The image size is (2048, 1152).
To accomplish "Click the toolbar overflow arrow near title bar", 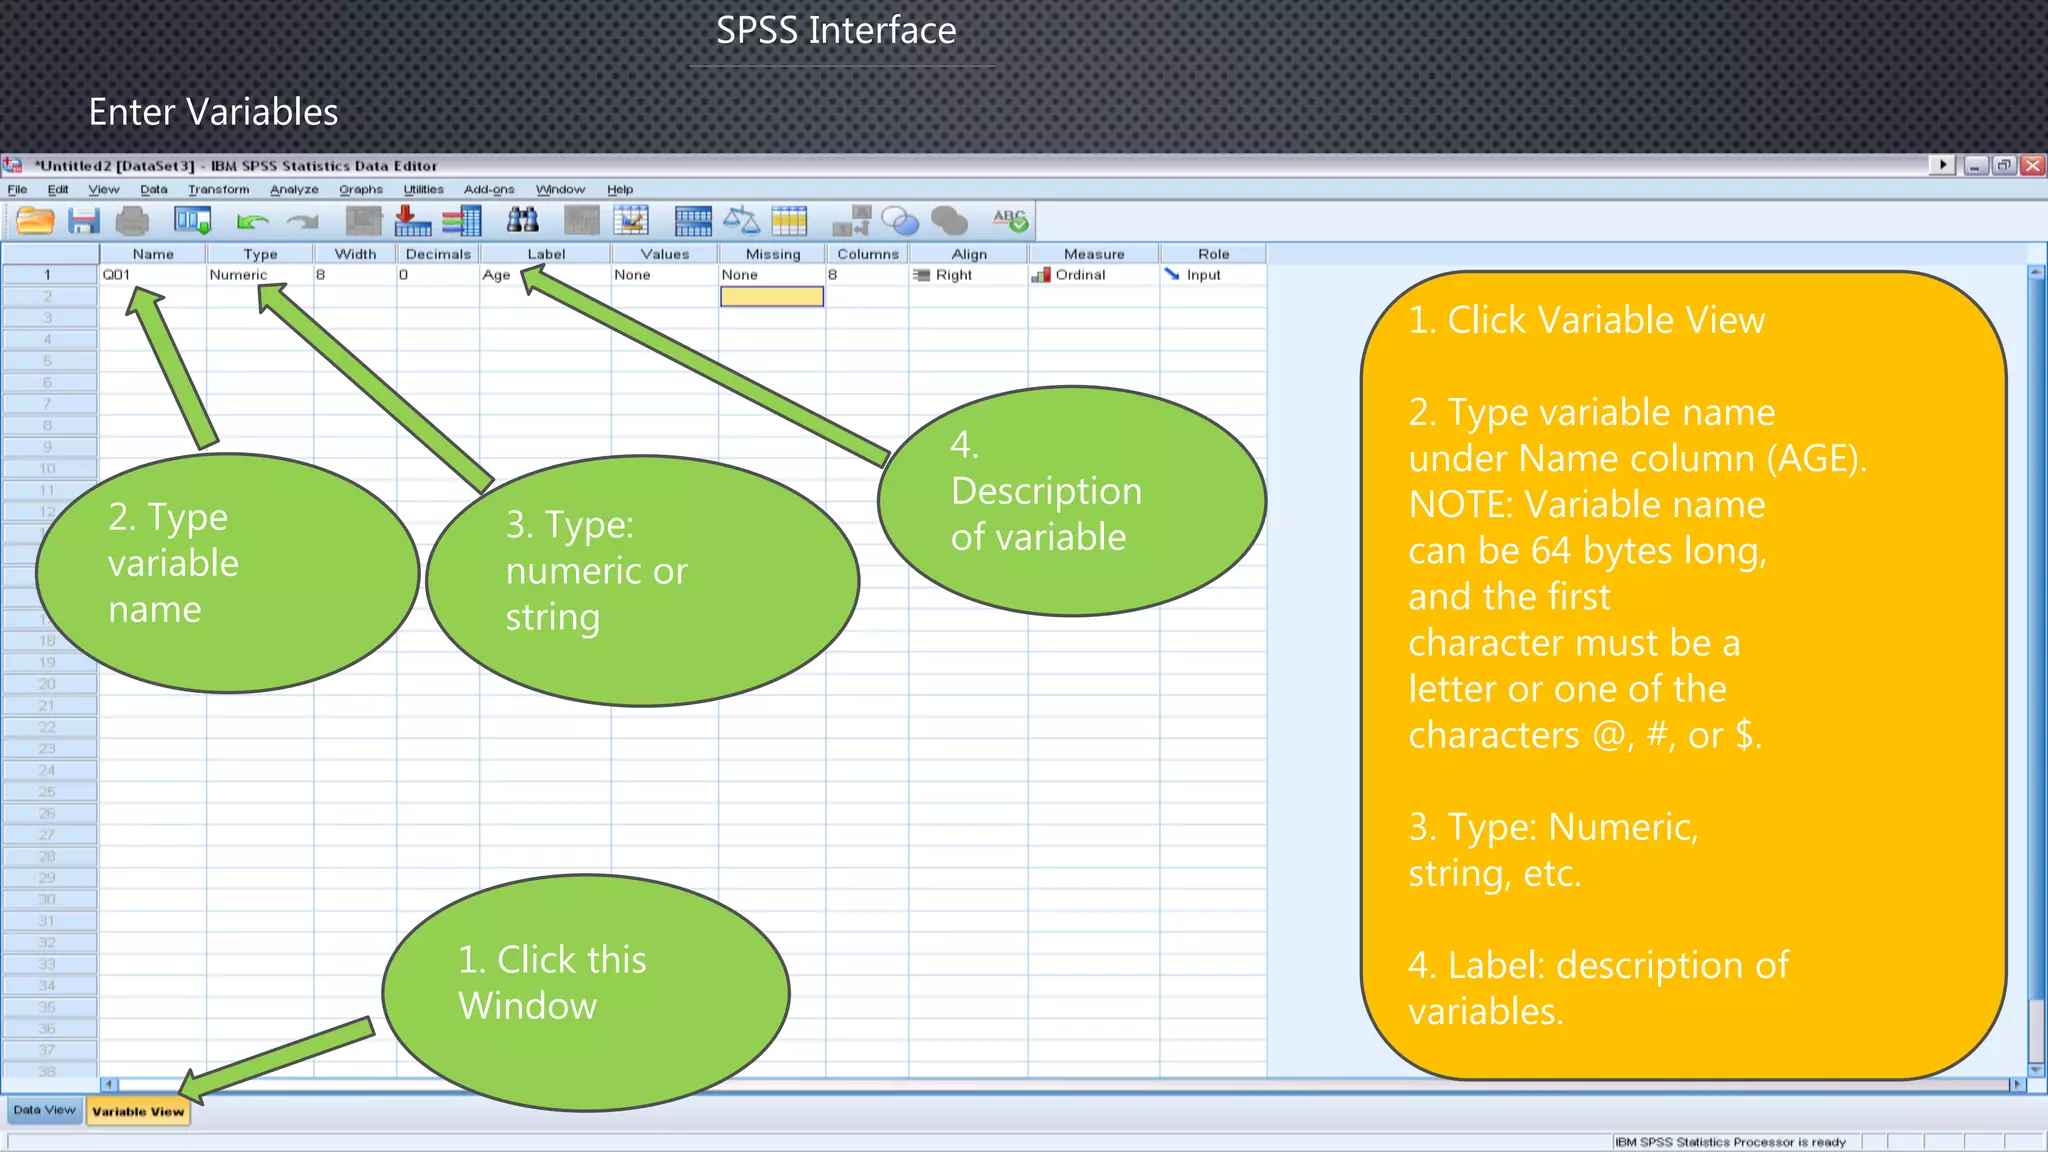I will coord(1942,165).
